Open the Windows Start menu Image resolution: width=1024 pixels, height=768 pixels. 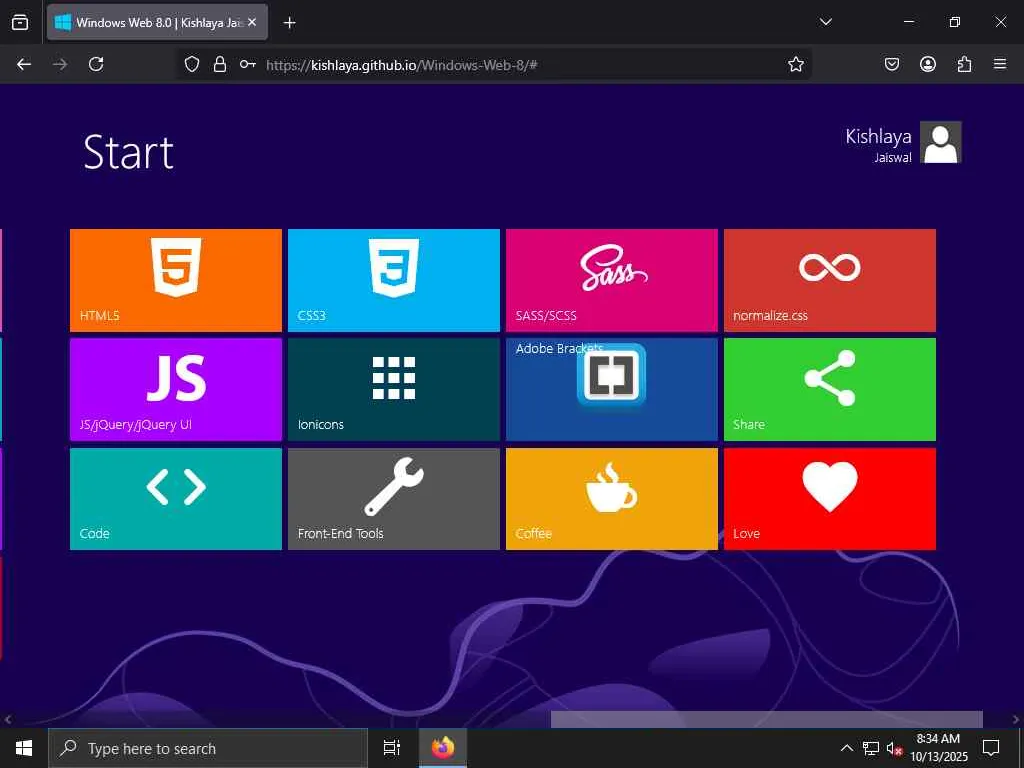tap(24, 748)
